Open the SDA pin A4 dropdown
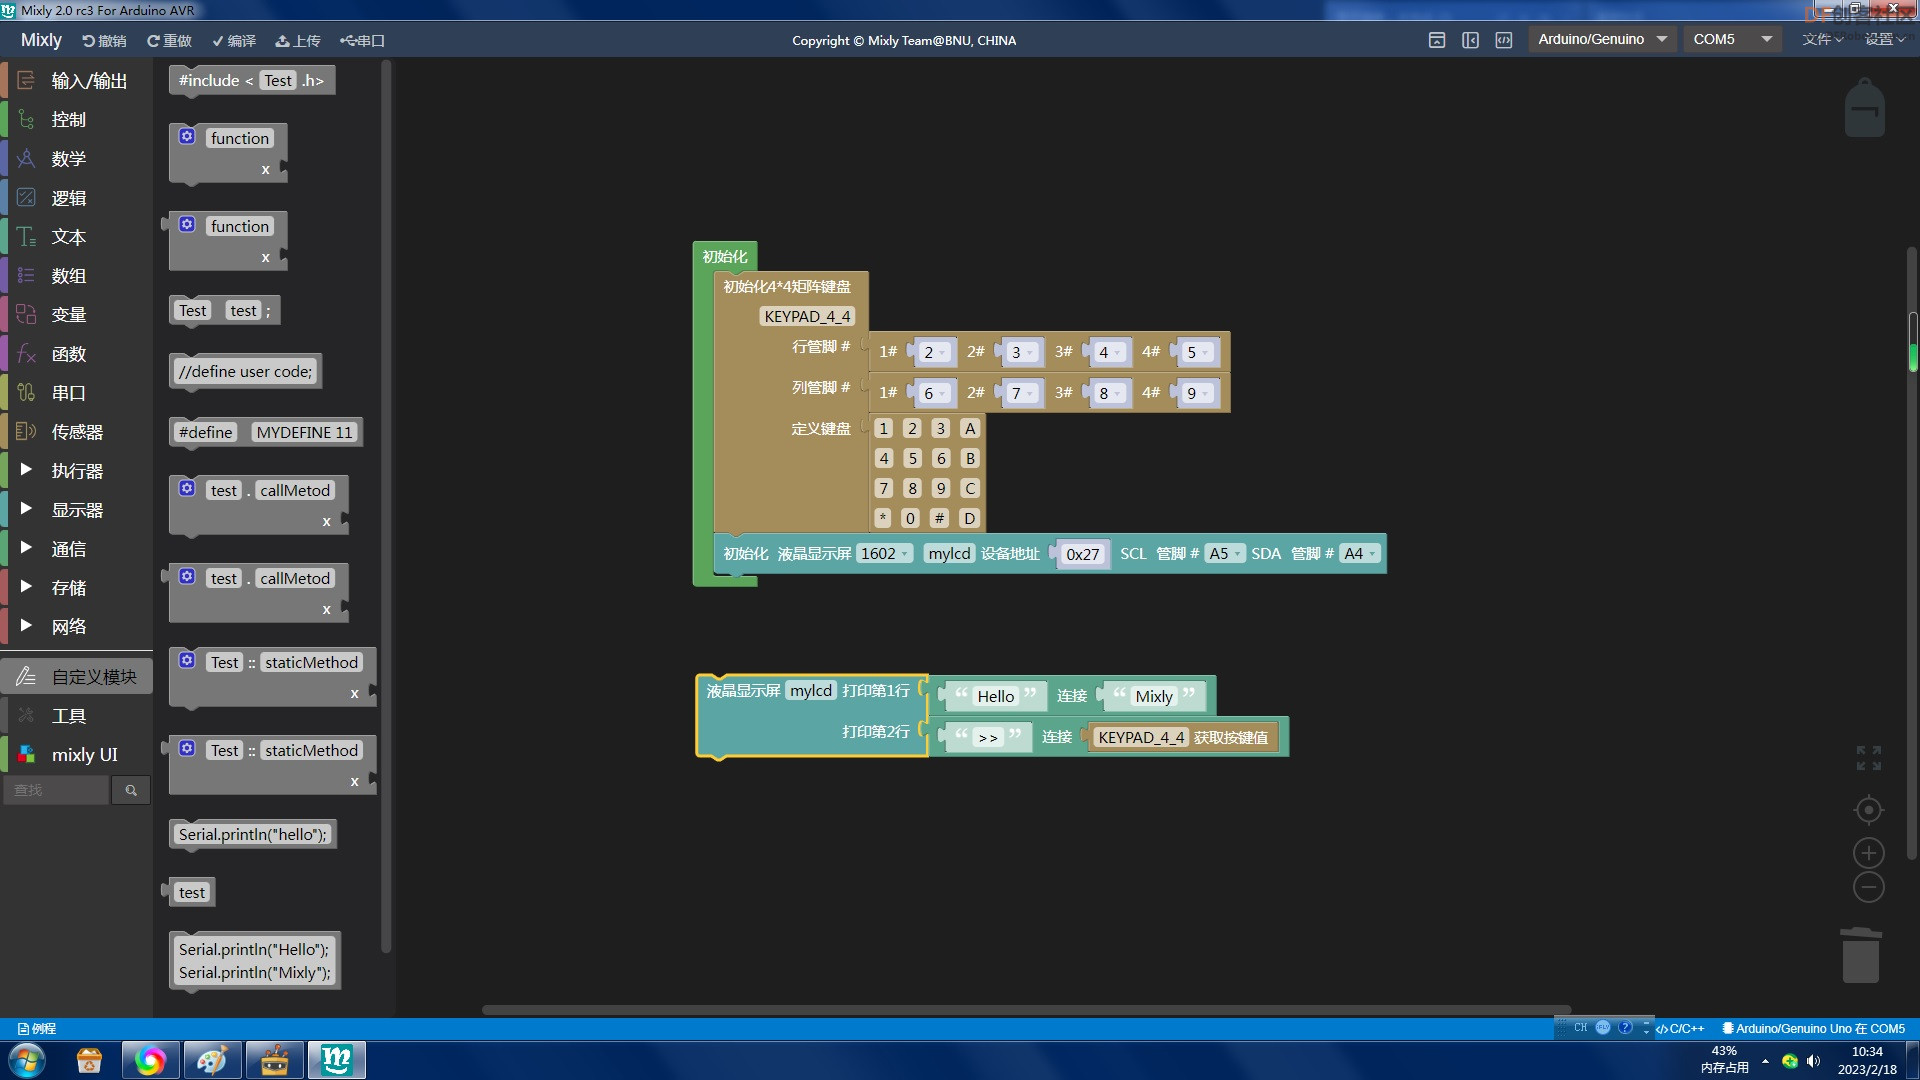 point(1359,553)
